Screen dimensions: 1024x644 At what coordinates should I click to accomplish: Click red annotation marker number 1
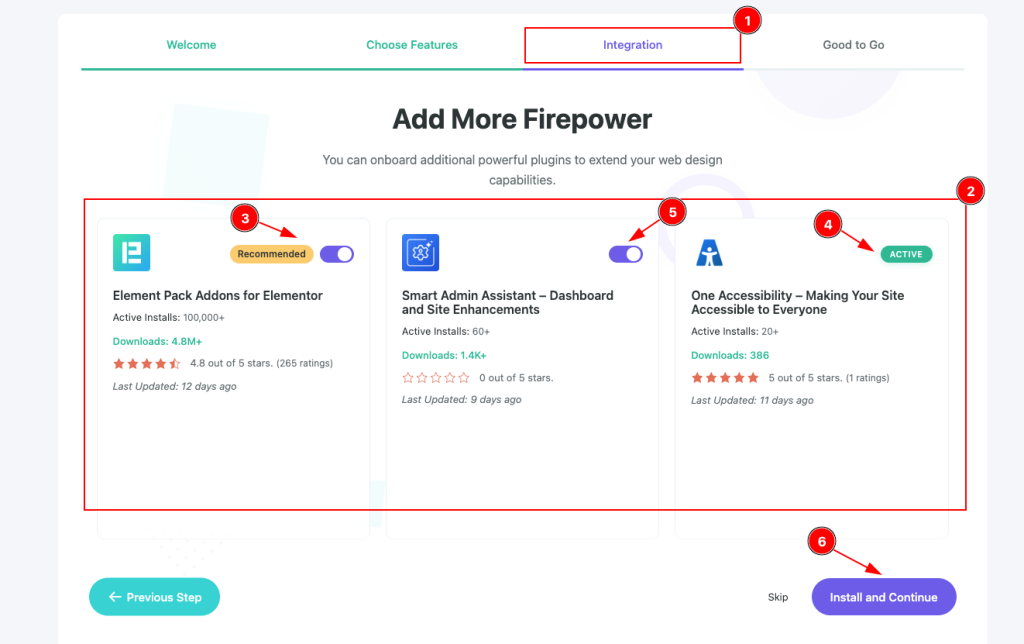[x=747, y=20]
